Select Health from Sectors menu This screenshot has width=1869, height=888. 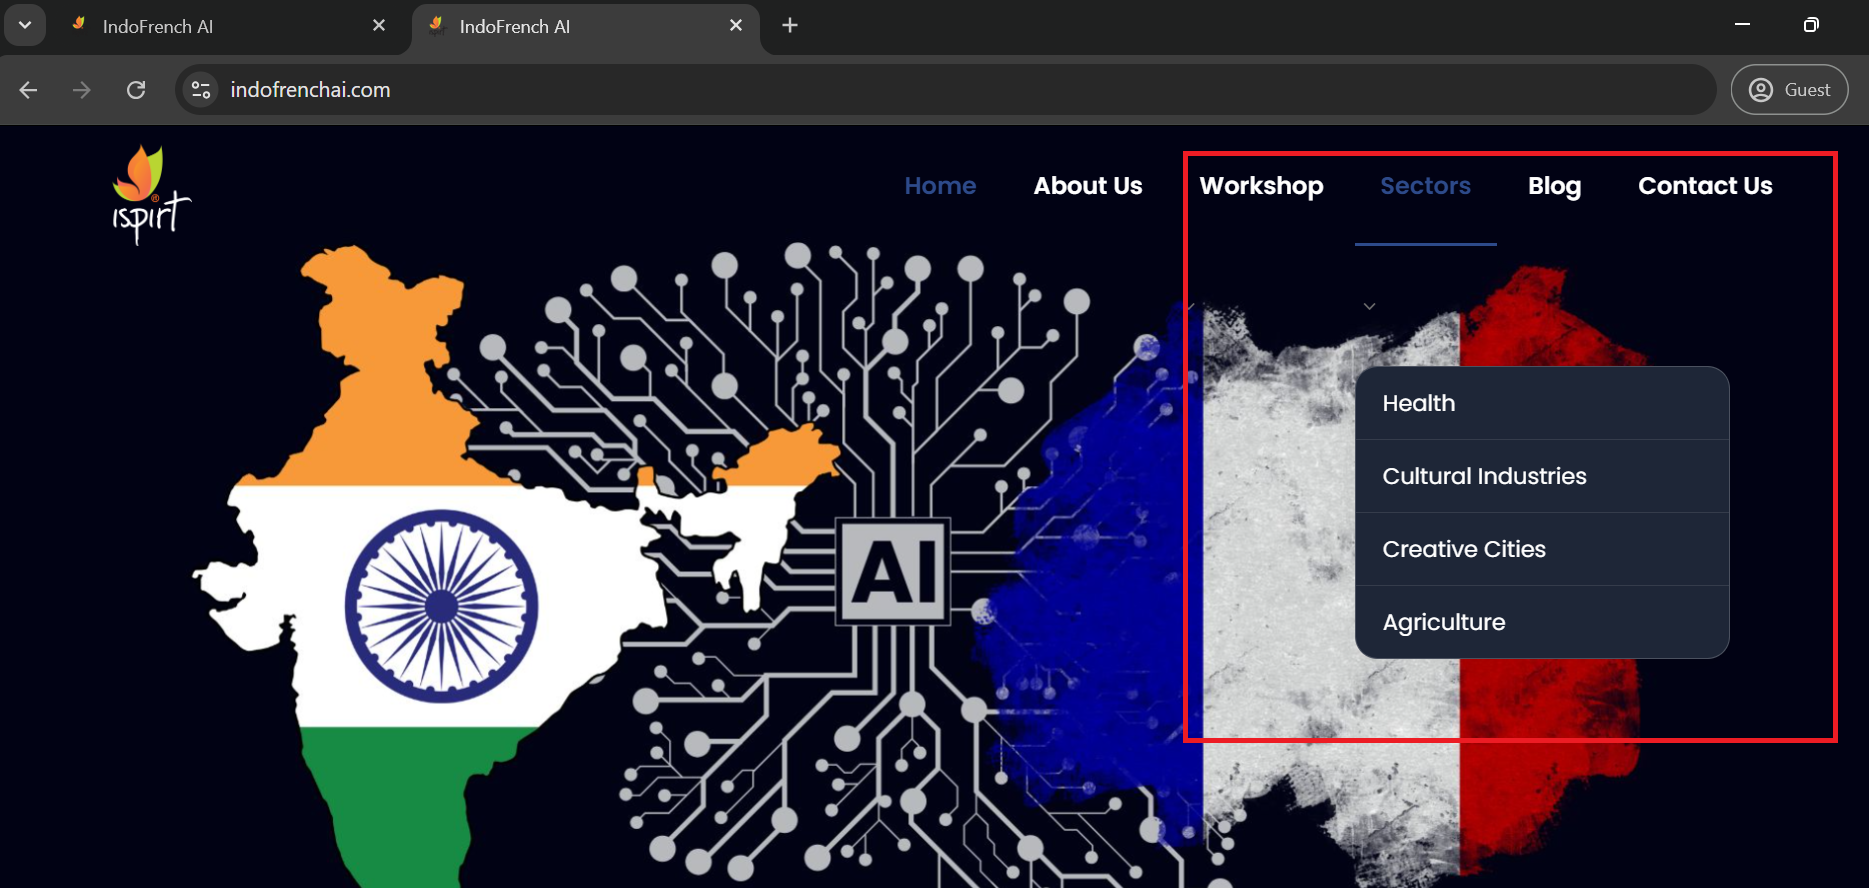[1542, 403]
